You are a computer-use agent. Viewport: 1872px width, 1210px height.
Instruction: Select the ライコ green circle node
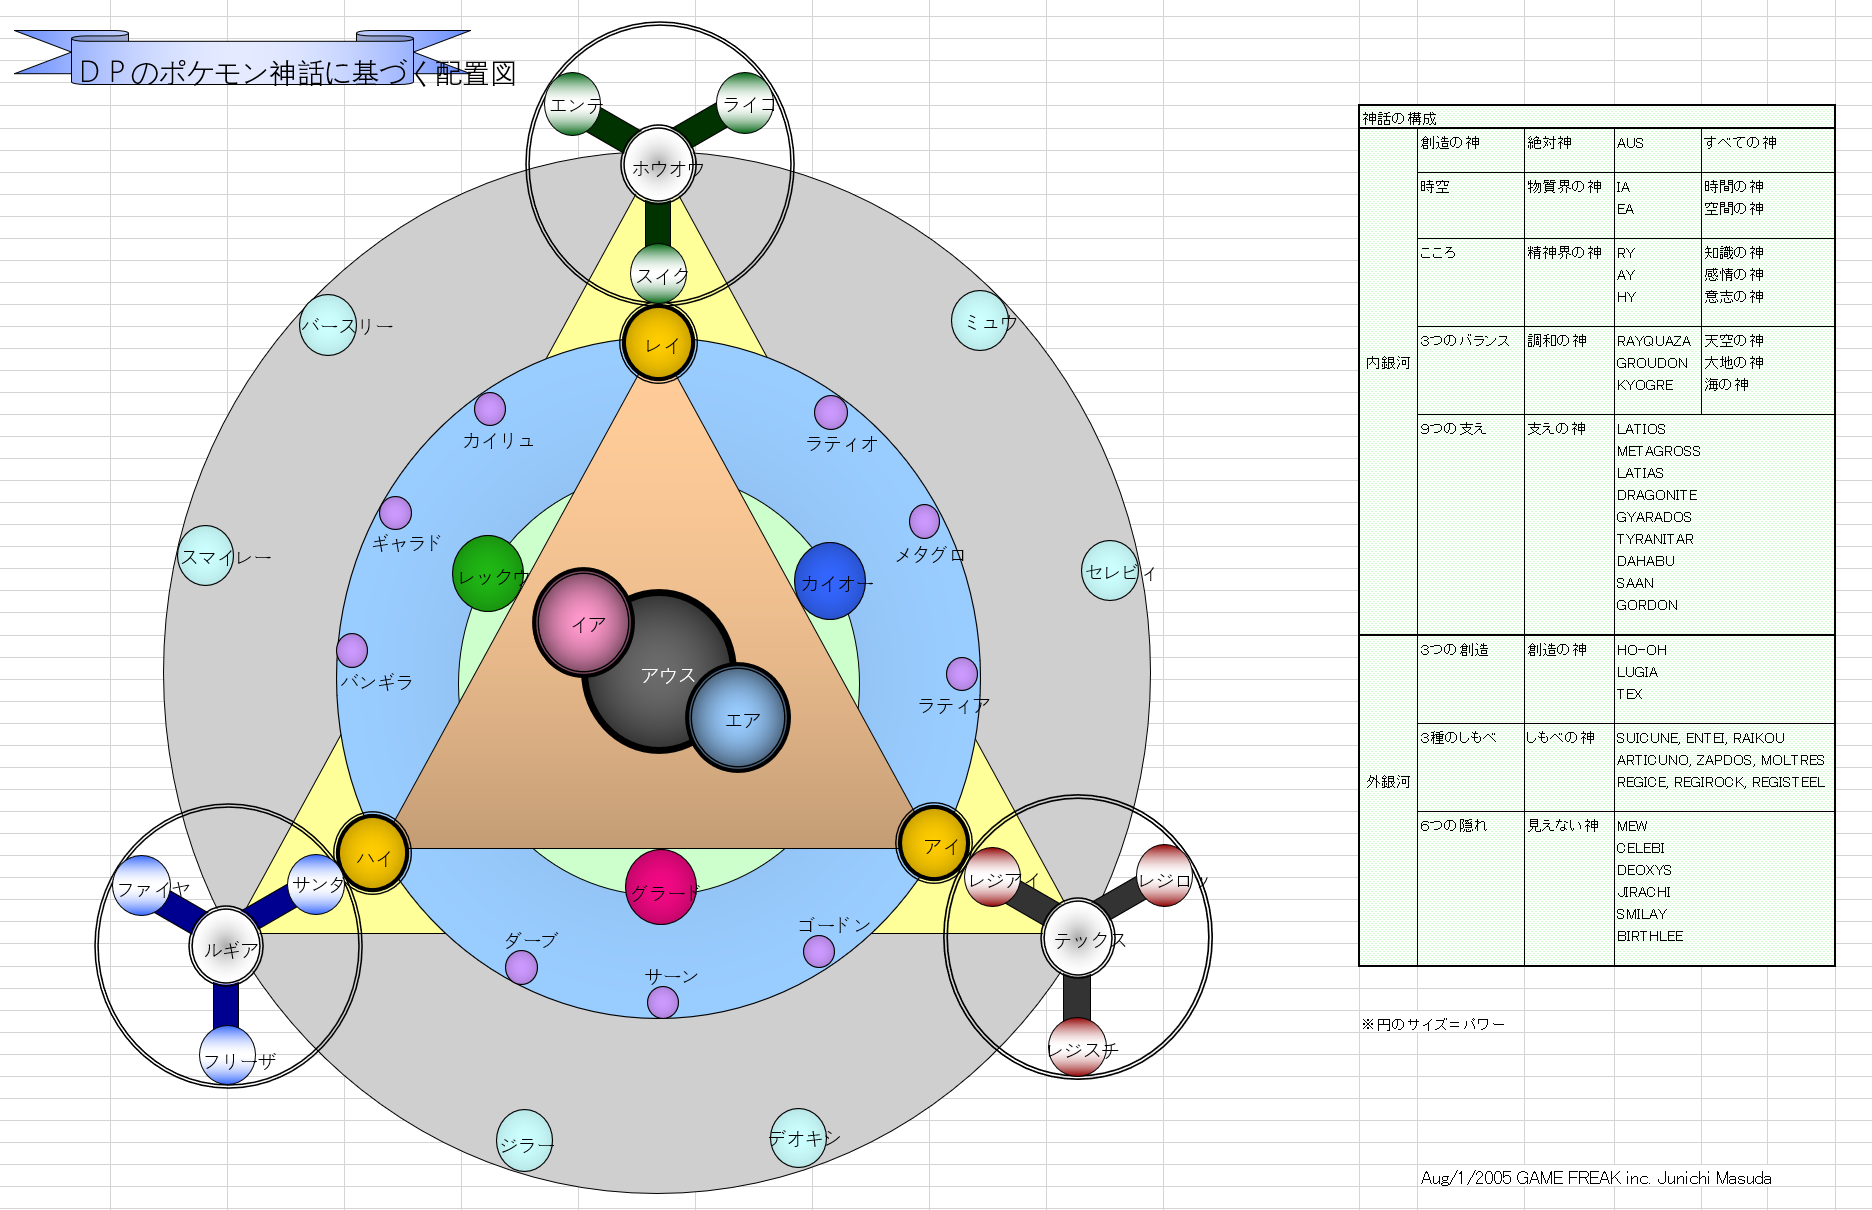click(745, 103)
